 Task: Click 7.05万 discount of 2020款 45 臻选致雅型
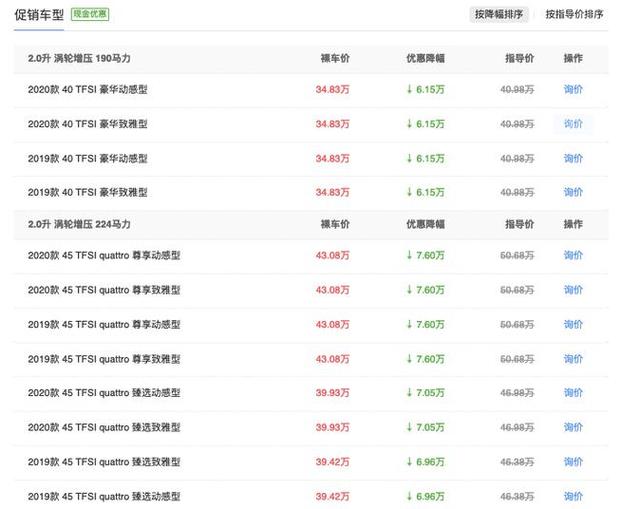(425, 427)
